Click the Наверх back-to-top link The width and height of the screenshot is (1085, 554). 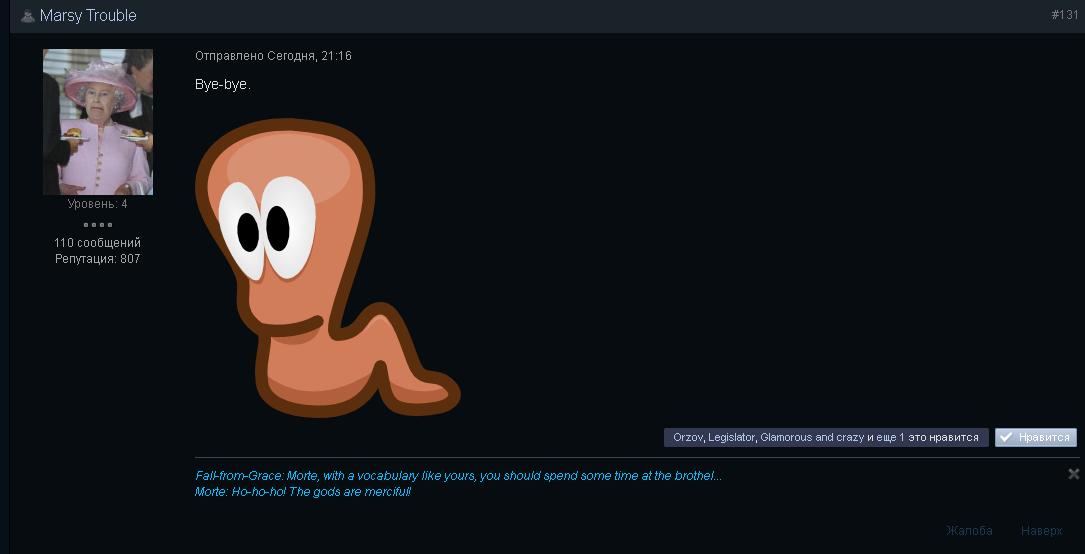pos(1041,530)
